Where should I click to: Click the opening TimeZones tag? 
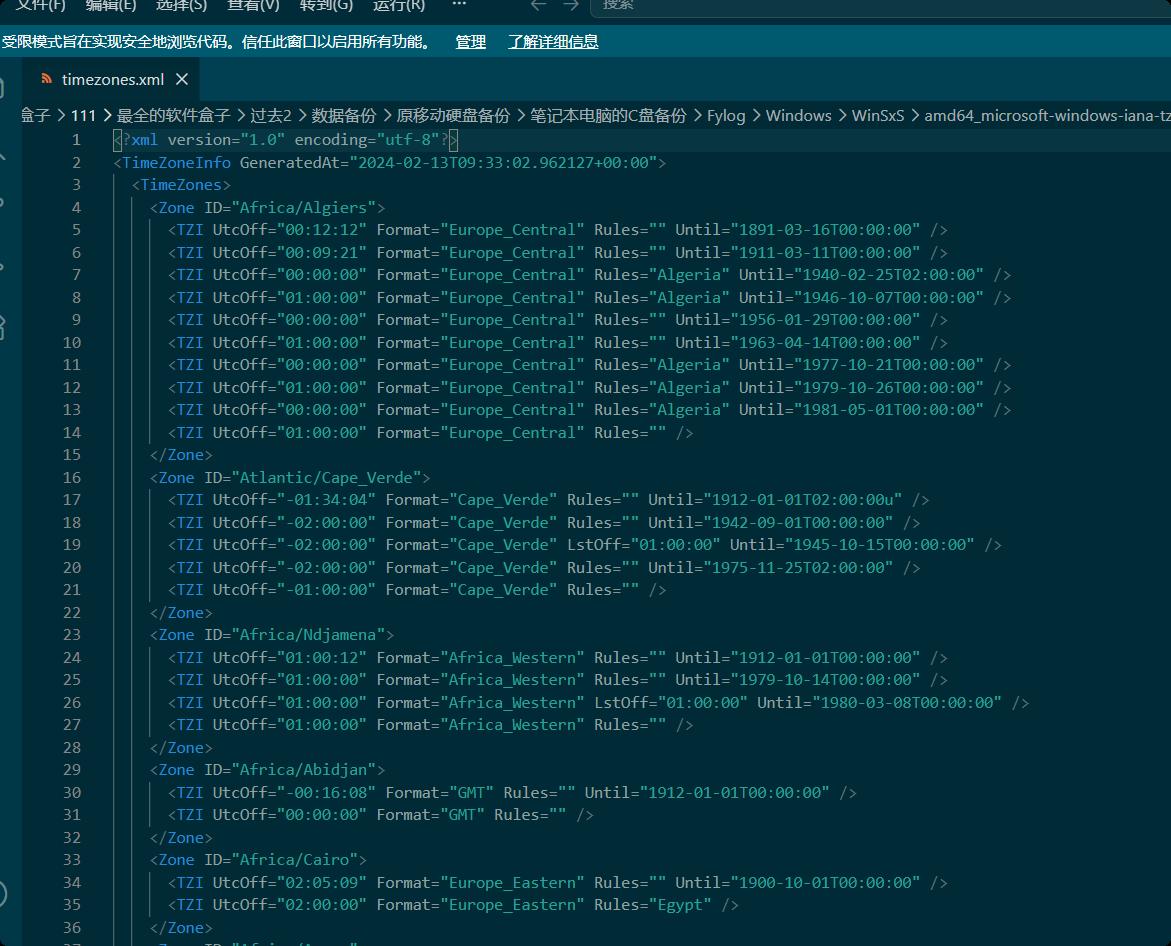coord(181,184)
